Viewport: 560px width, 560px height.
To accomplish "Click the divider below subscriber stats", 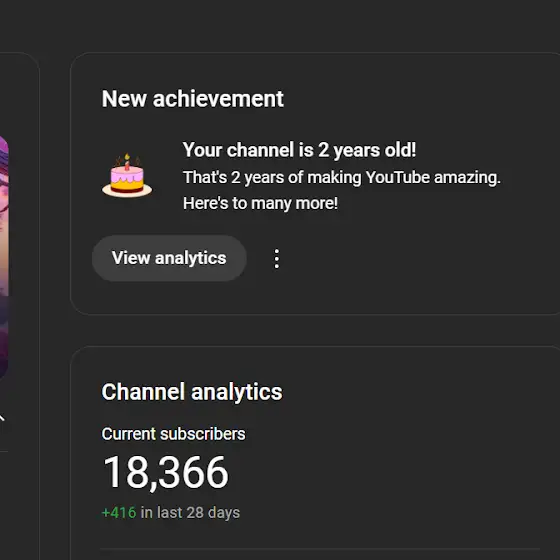I will pos(320,549).
